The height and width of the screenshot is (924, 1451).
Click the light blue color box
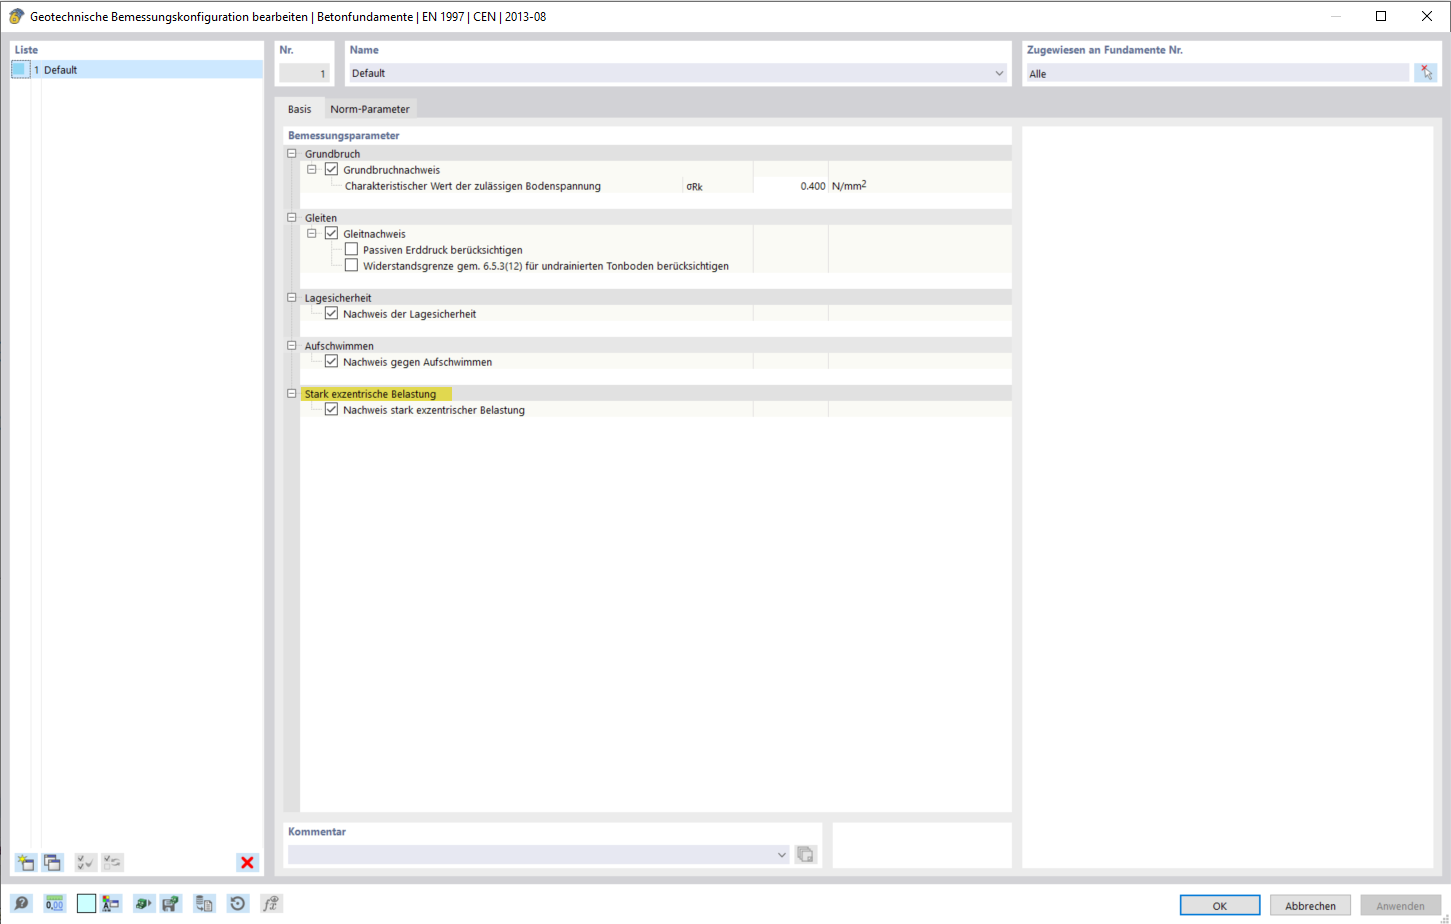[86, 904]
